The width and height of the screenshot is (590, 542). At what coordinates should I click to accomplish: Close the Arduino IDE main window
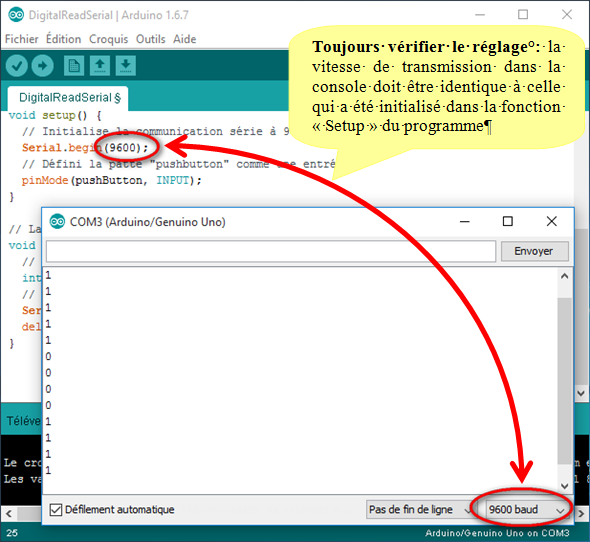(x=567, y=15)
